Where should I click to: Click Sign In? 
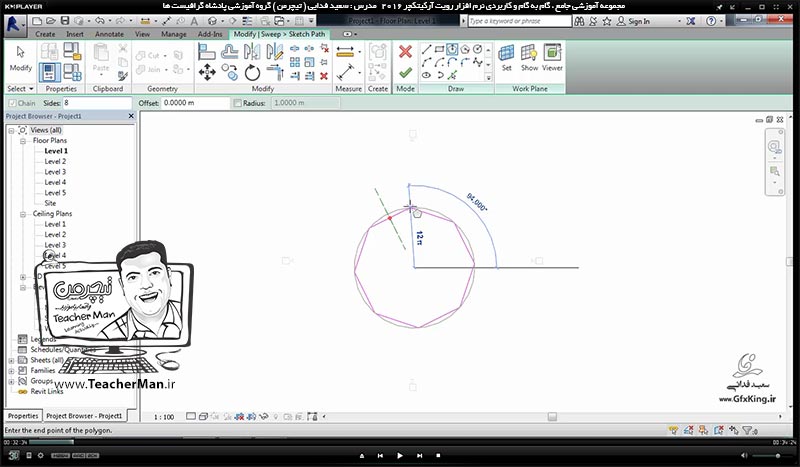click(639, 21)
